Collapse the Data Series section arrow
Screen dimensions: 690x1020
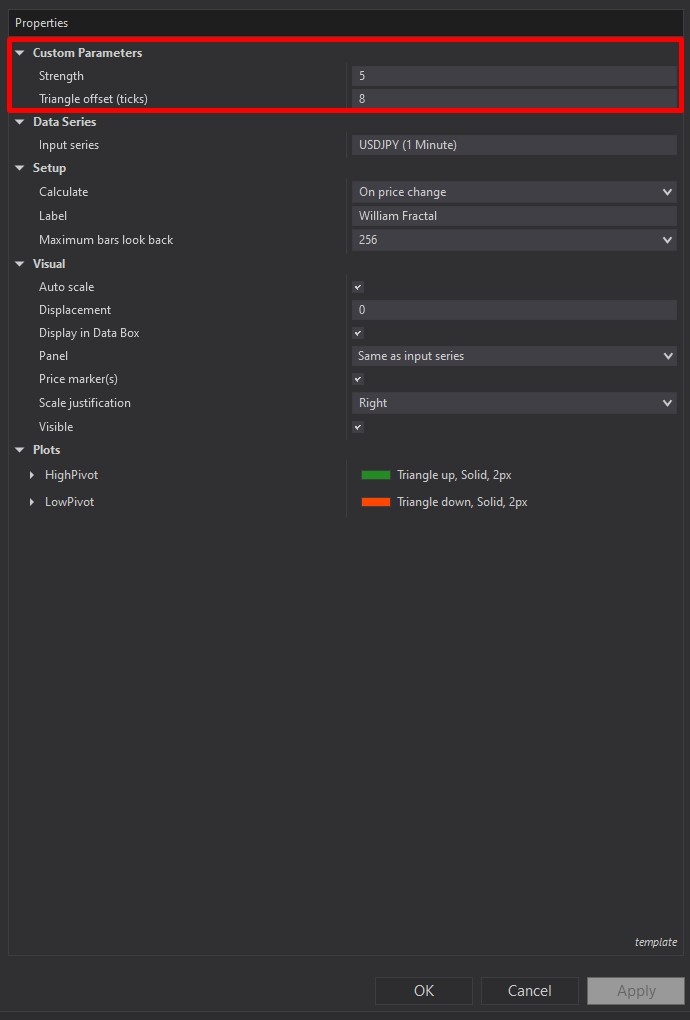(19, 122)
